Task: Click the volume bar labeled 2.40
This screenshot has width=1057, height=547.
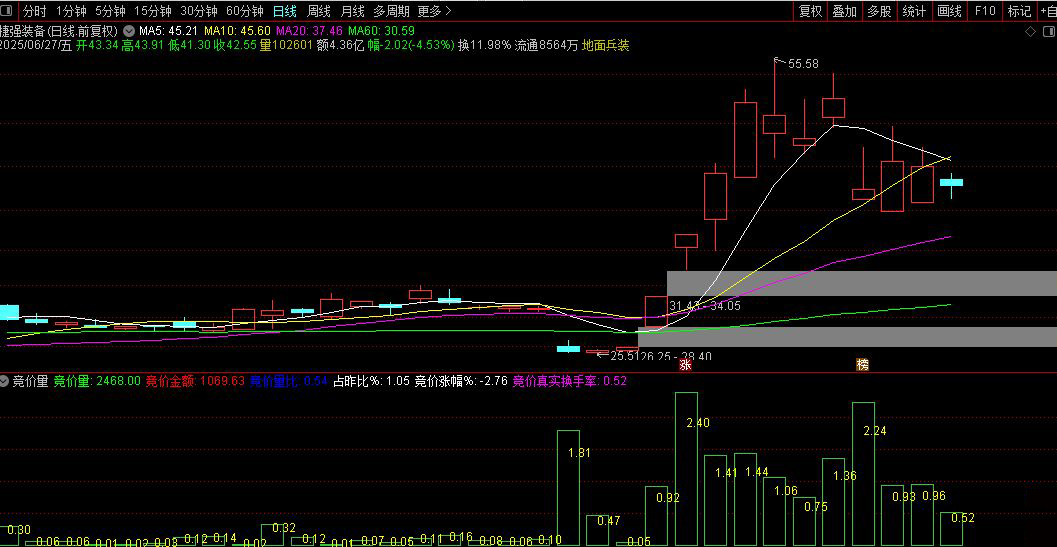Action: point(686,469)
